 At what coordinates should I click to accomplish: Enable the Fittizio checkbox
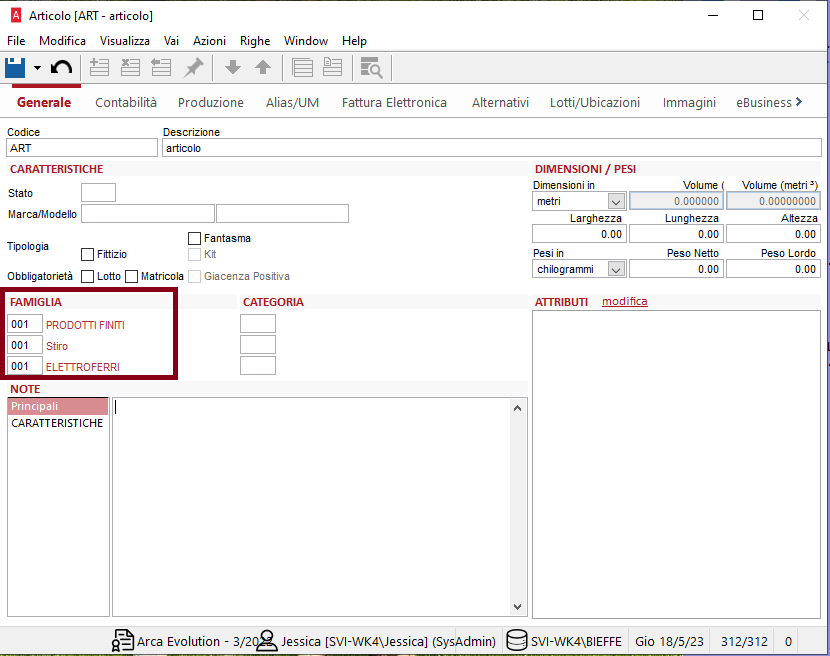point(88,255)
